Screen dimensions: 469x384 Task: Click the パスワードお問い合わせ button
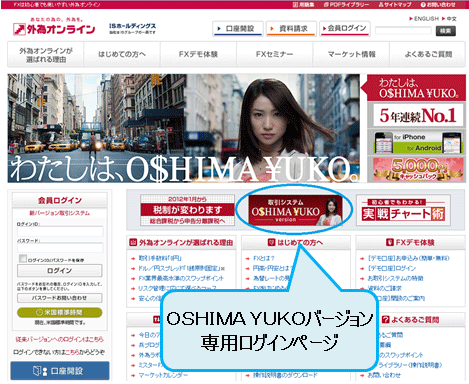click(60, 298)
